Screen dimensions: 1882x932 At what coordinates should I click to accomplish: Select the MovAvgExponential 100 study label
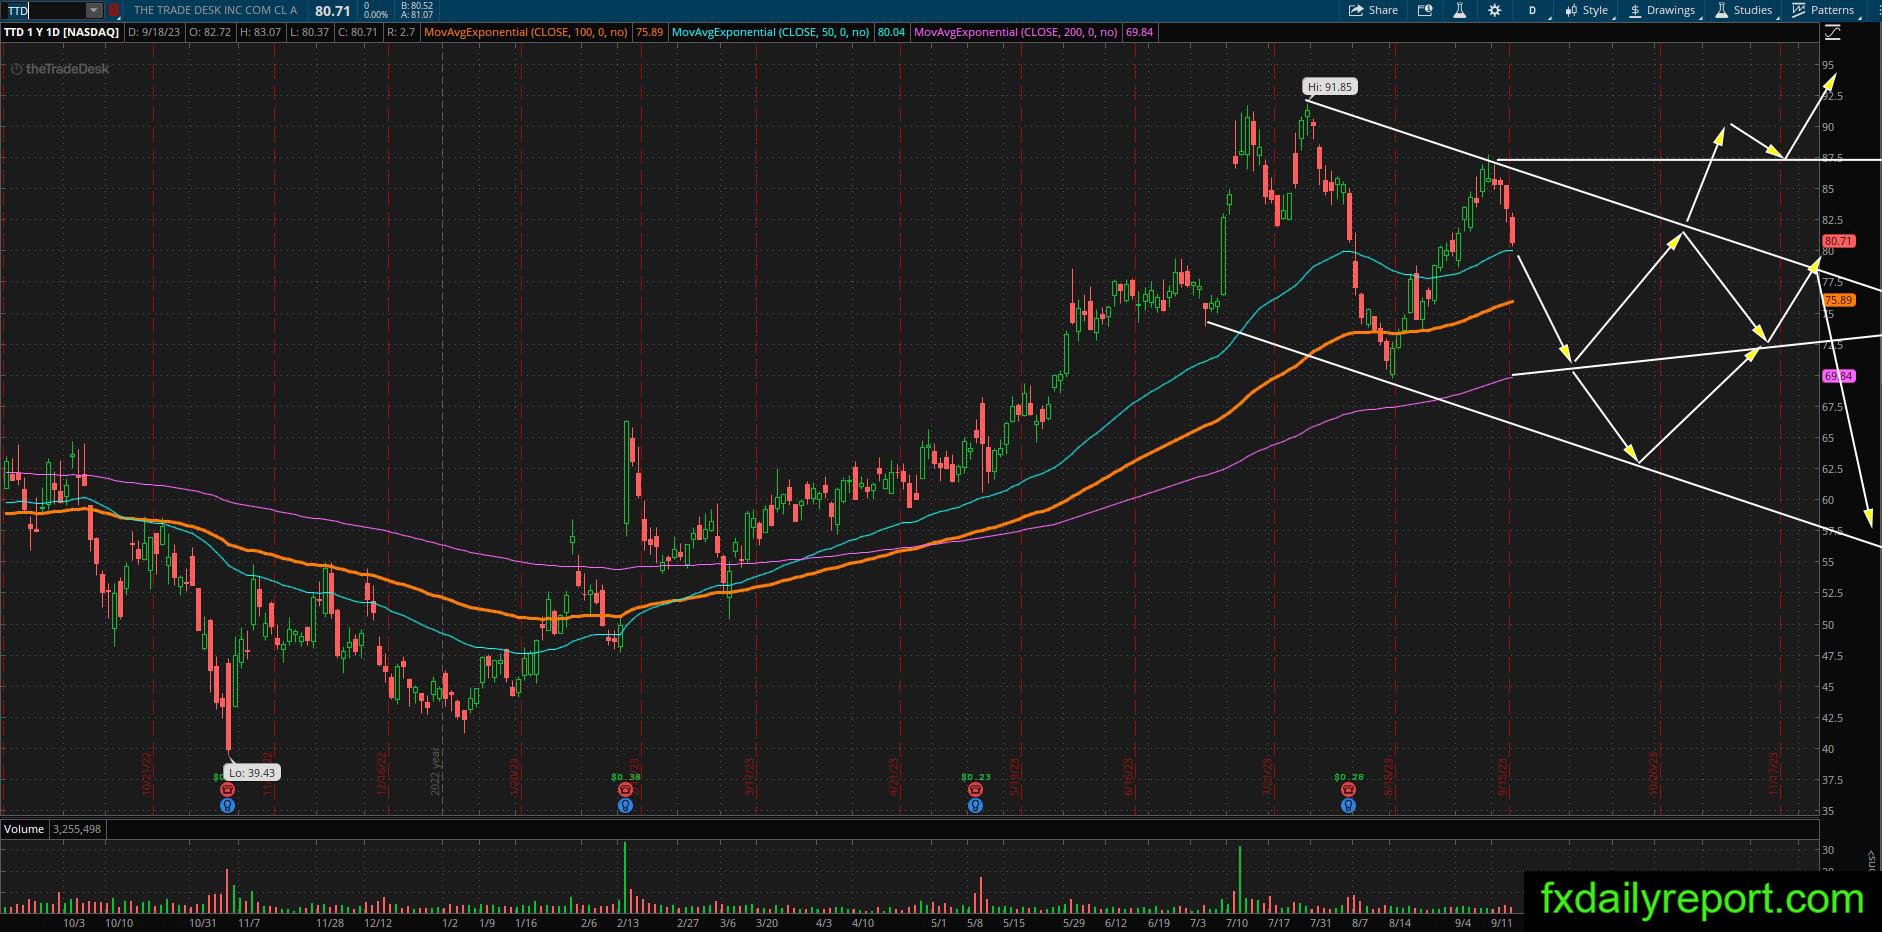coord(526,32)
